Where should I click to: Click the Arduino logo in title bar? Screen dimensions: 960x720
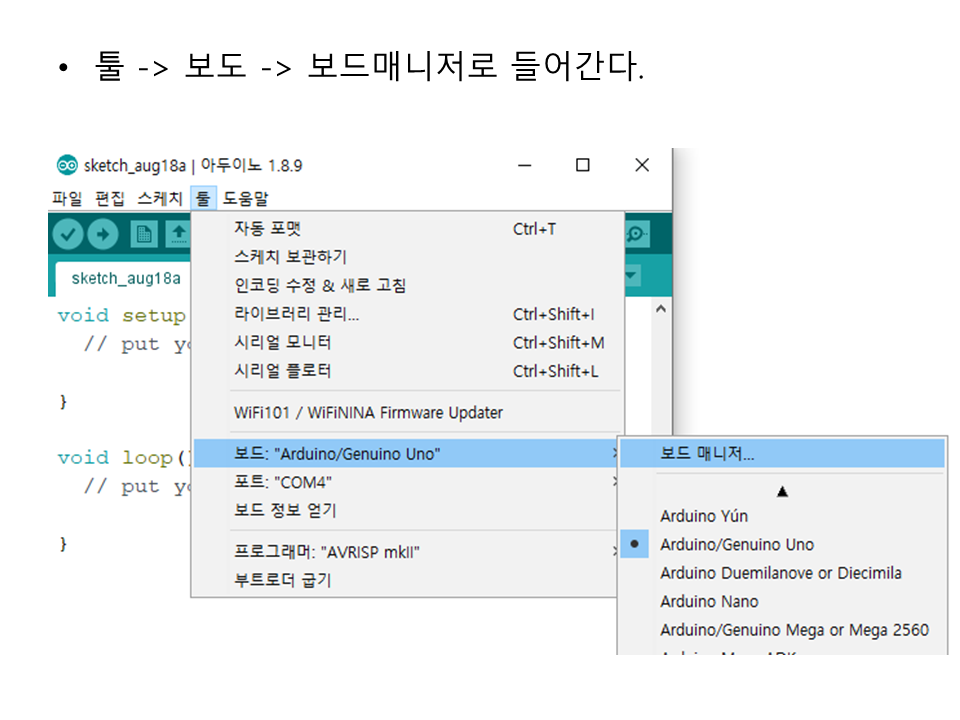67,165
